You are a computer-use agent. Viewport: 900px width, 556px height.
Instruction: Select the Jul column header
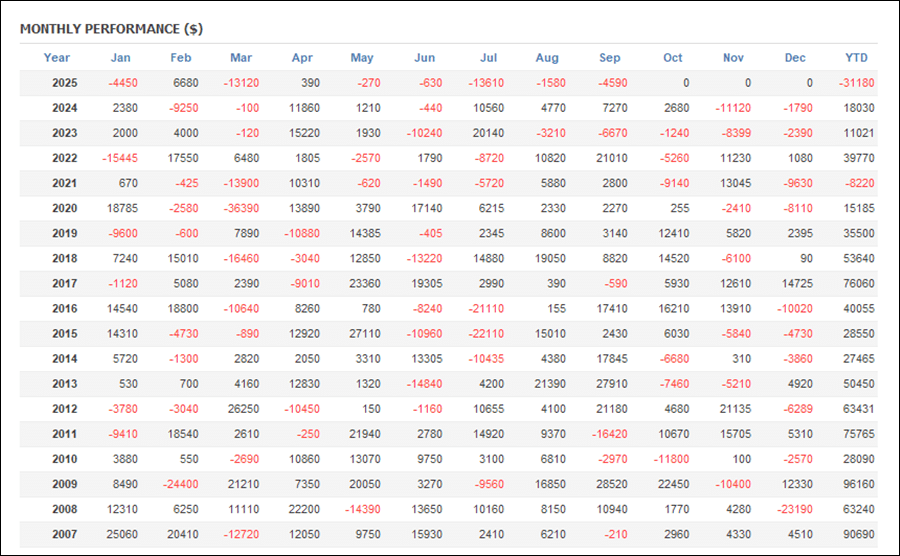coord(488,58)
